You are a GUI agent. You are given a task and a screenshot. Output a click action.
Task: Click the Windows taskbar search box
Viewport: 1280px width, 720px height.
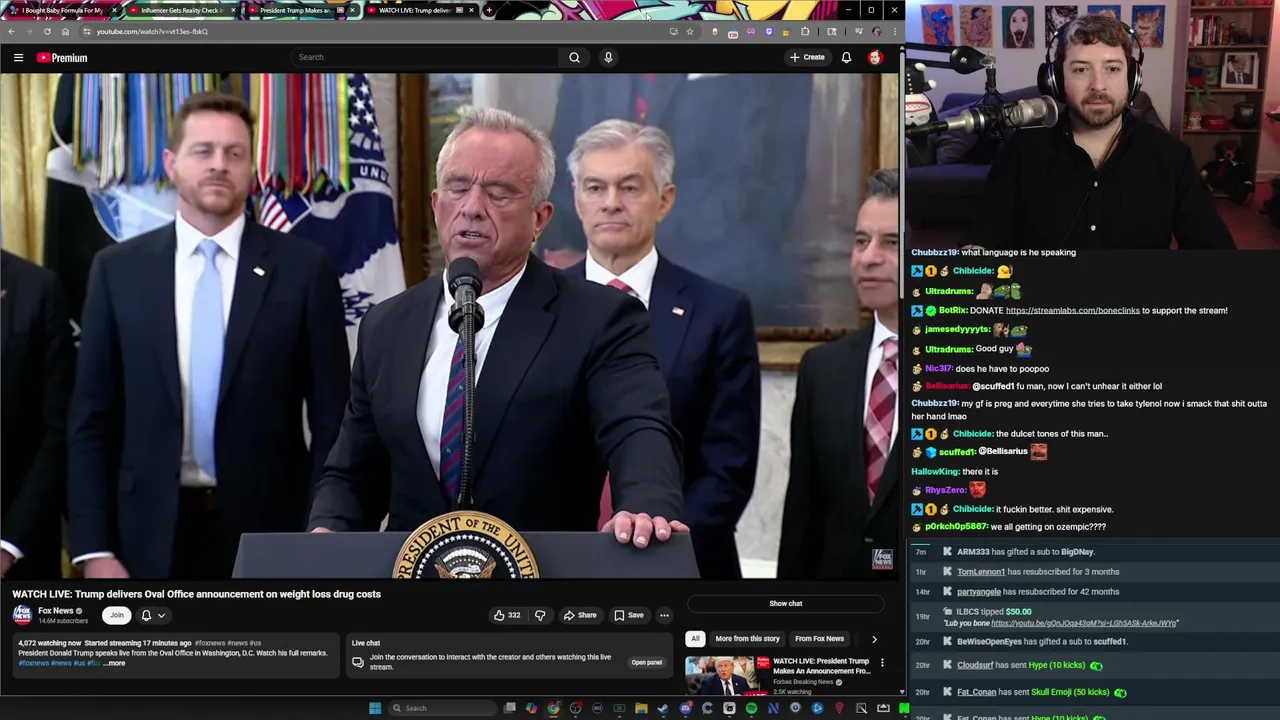tap(440, 708)
